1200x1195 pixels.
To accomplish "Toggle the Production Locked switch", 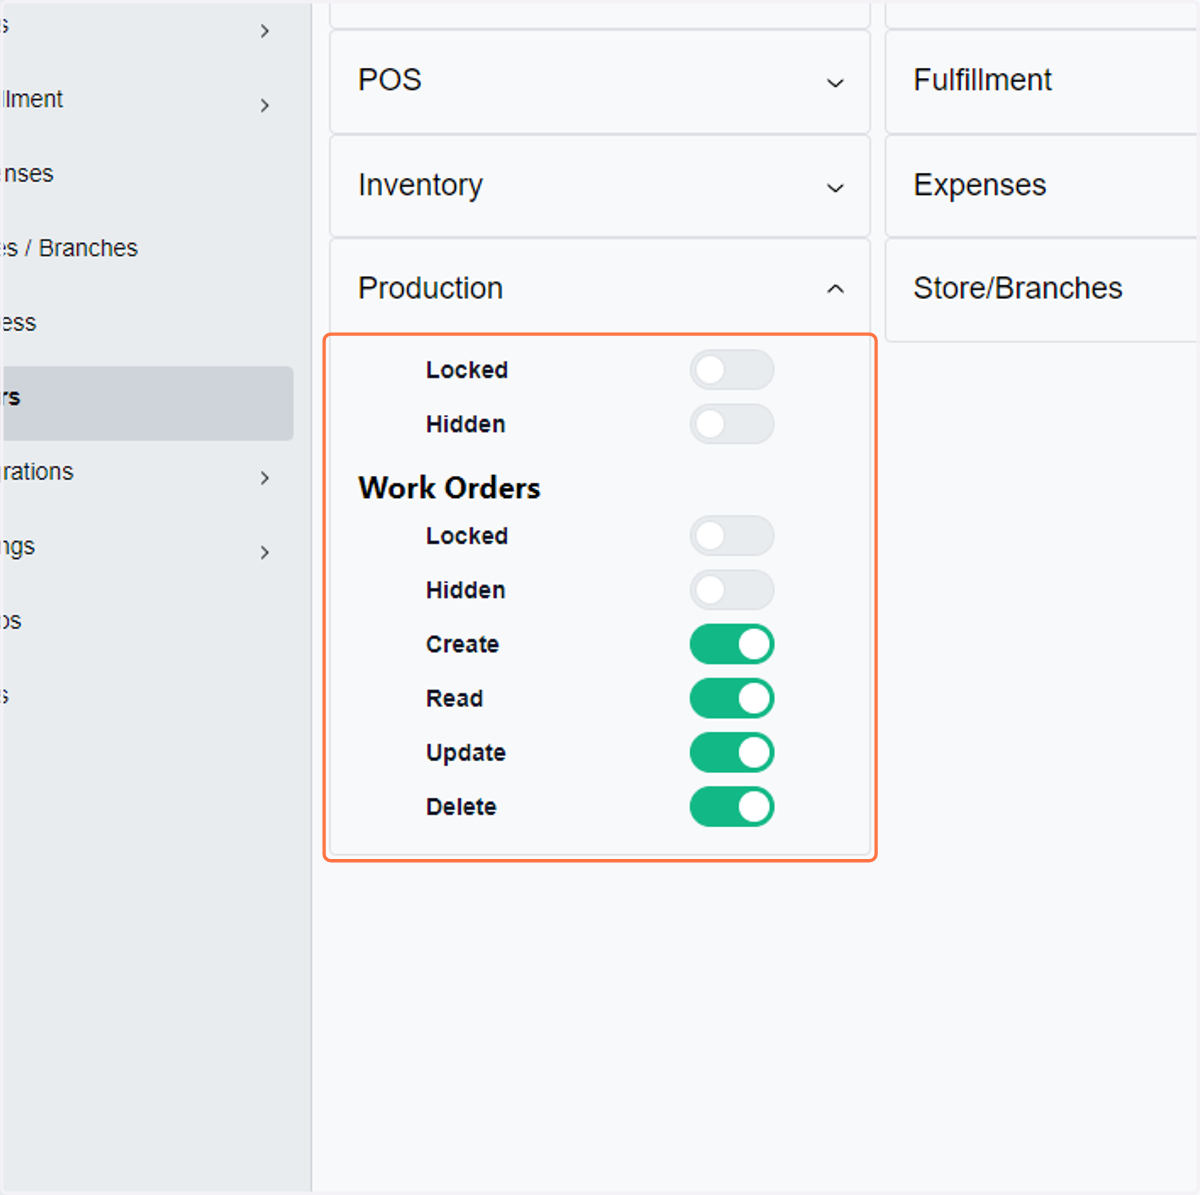I will point(731,370).
